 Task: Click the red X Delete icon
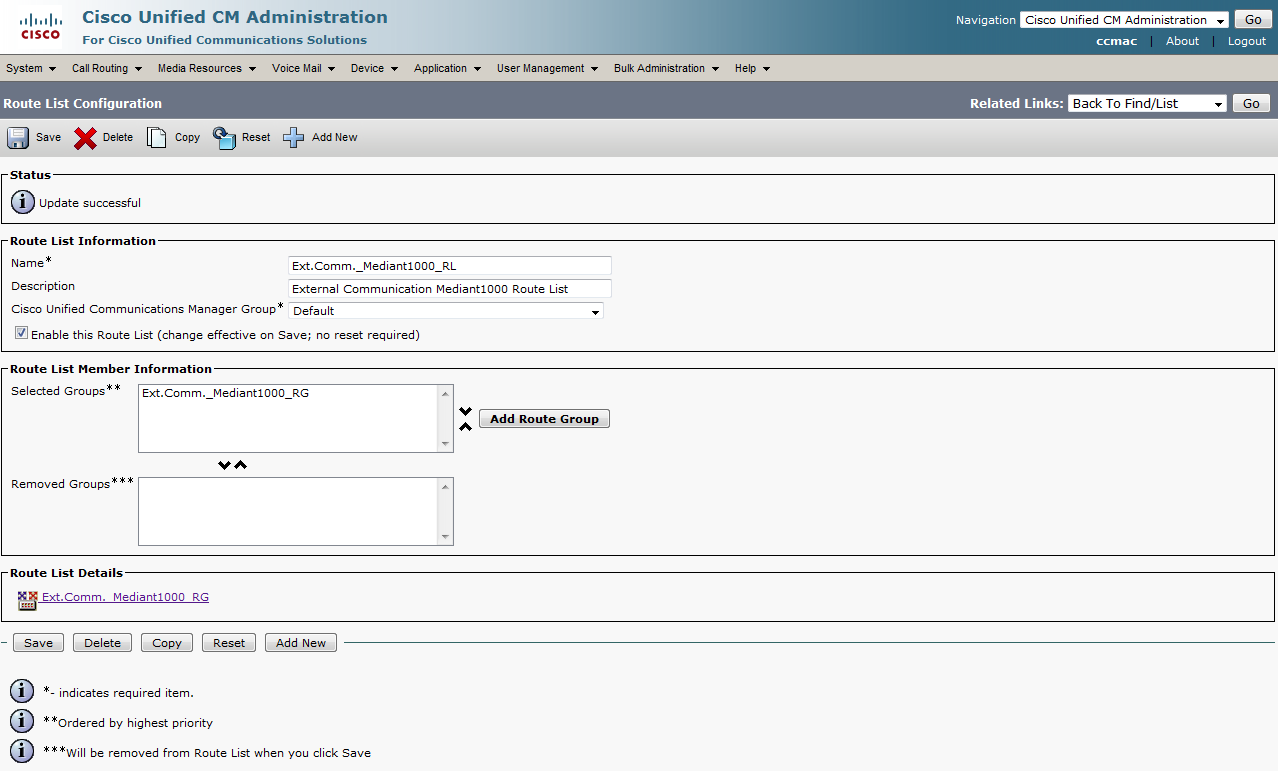[x=86, y=138]
